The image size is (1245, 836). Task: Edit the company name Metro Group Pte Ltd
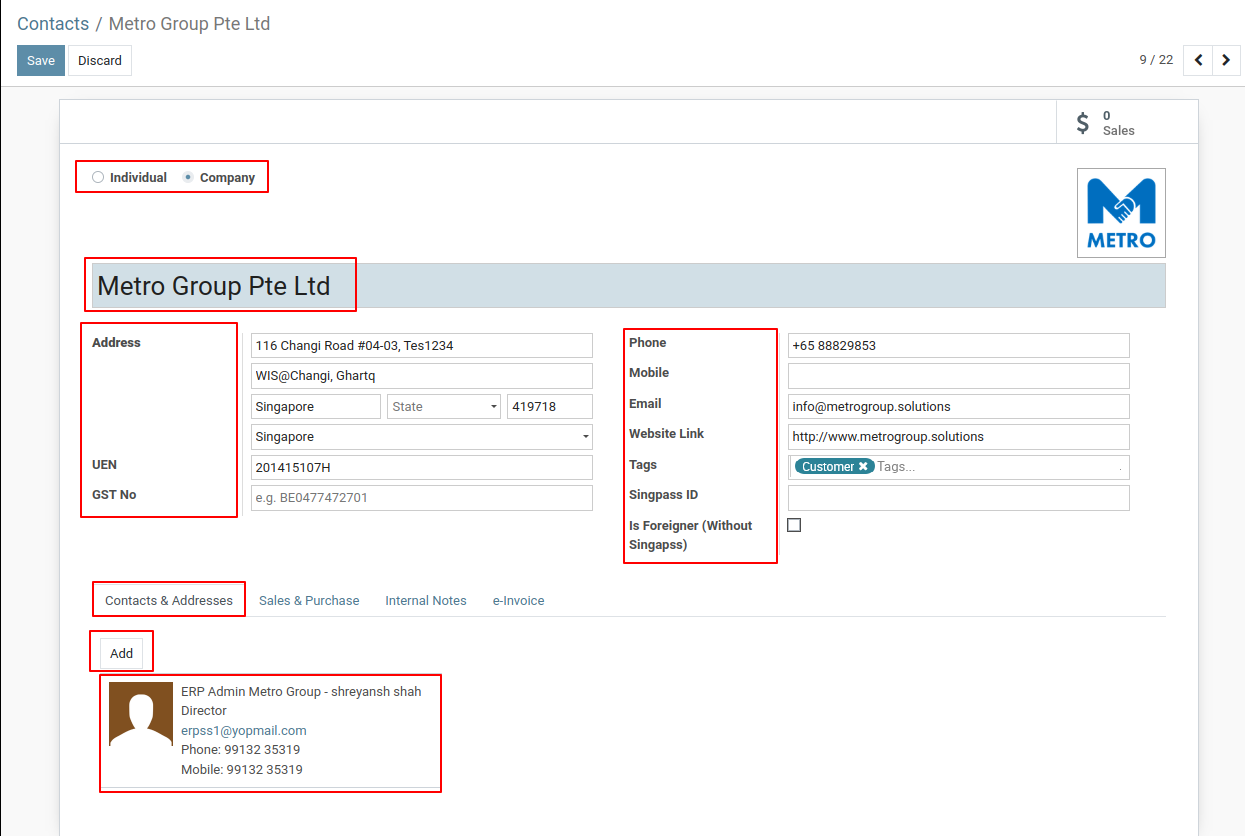tap(629, 285)
